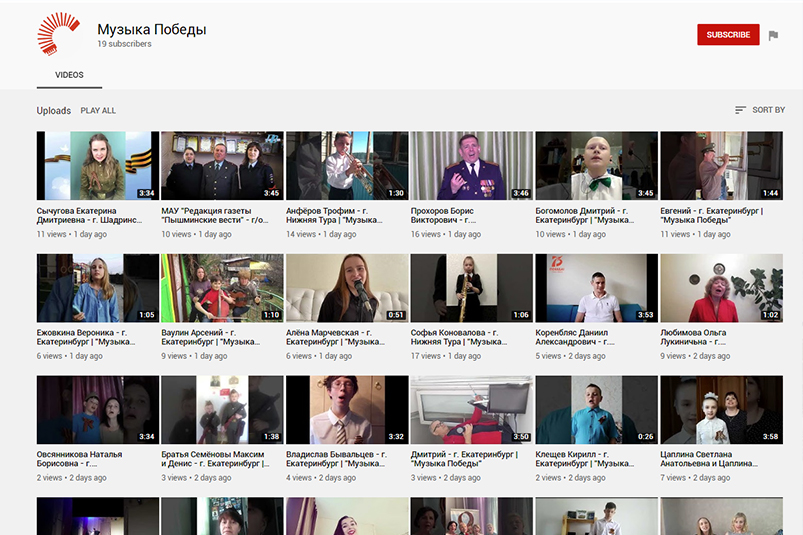Play the Анфёров Трофим trumpet video thumbnail
Screen dimensions: 803x535
(346, 166)
